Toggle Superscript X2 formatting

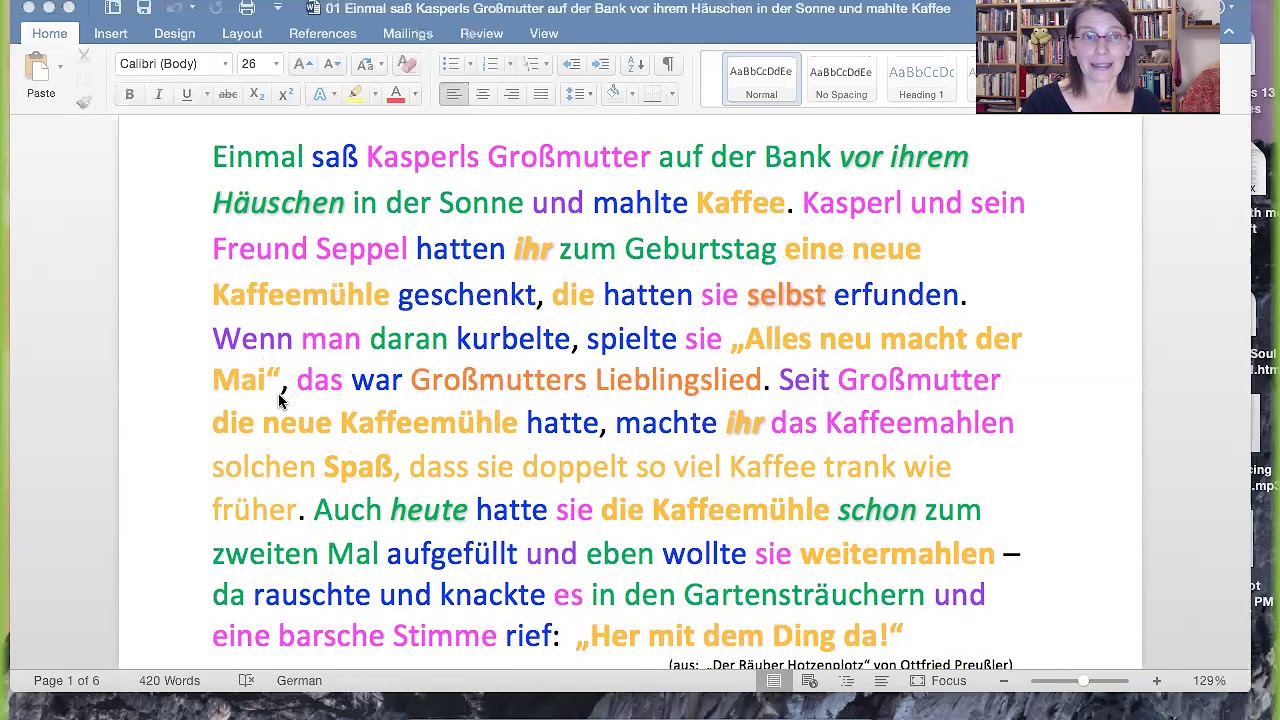click(286, 94)
